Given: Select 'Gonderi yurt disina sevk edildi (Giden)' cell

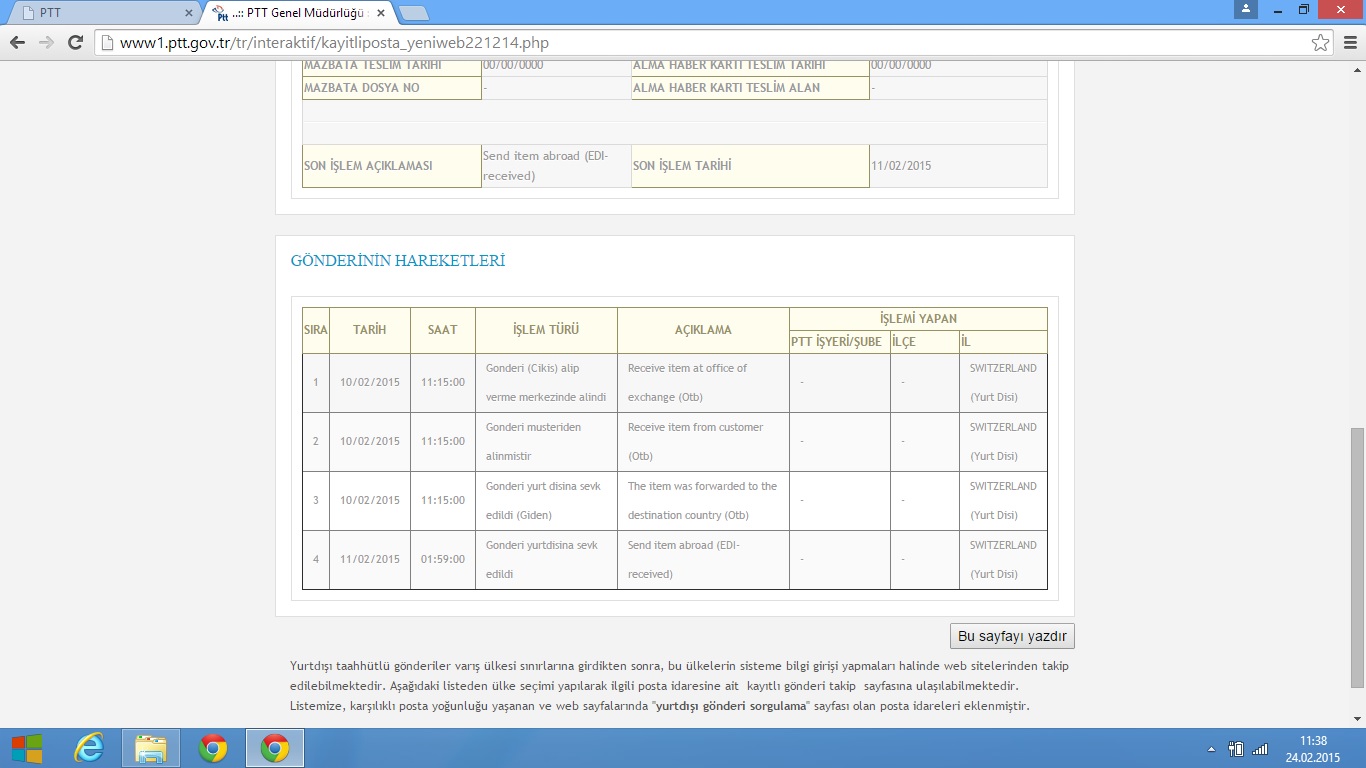Looking at the screenshot, I should point(546,500).
